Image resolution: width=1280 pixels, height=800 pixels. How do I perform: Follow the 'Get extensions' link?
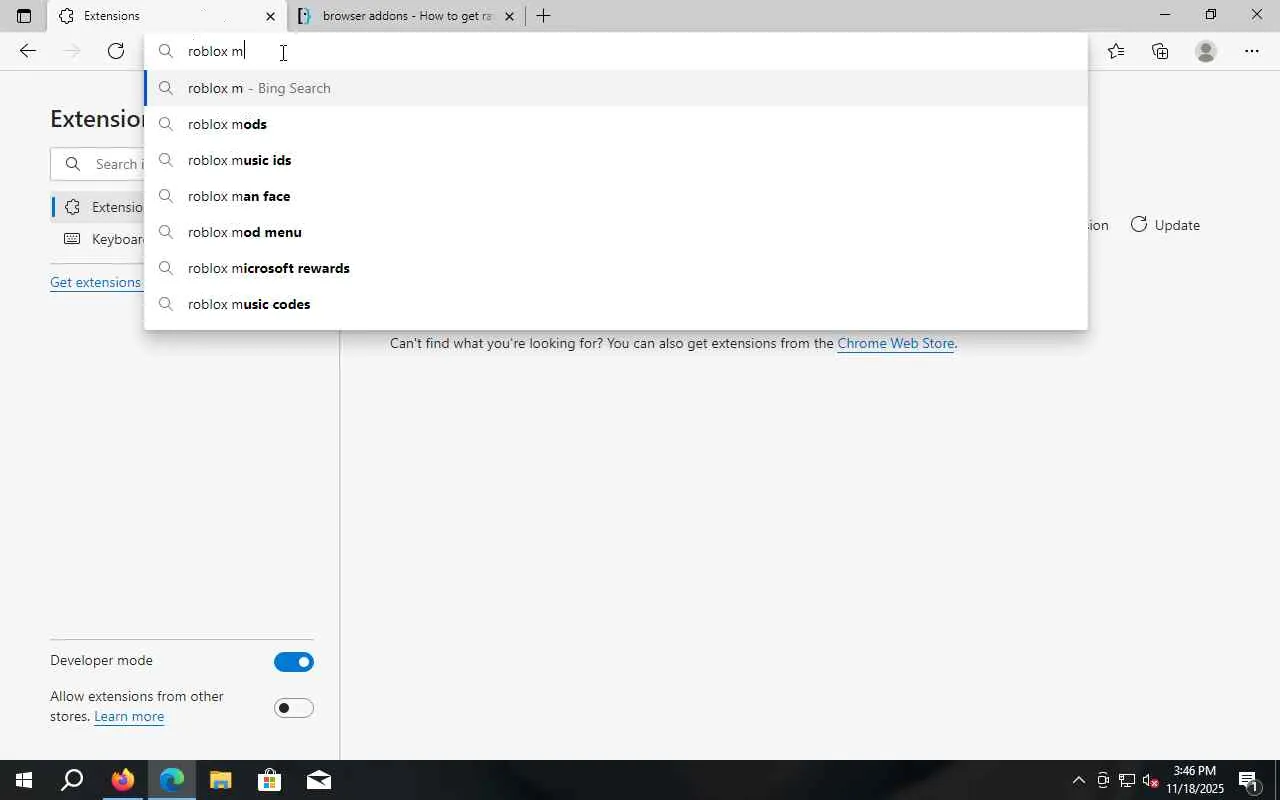tap(96, 282)
